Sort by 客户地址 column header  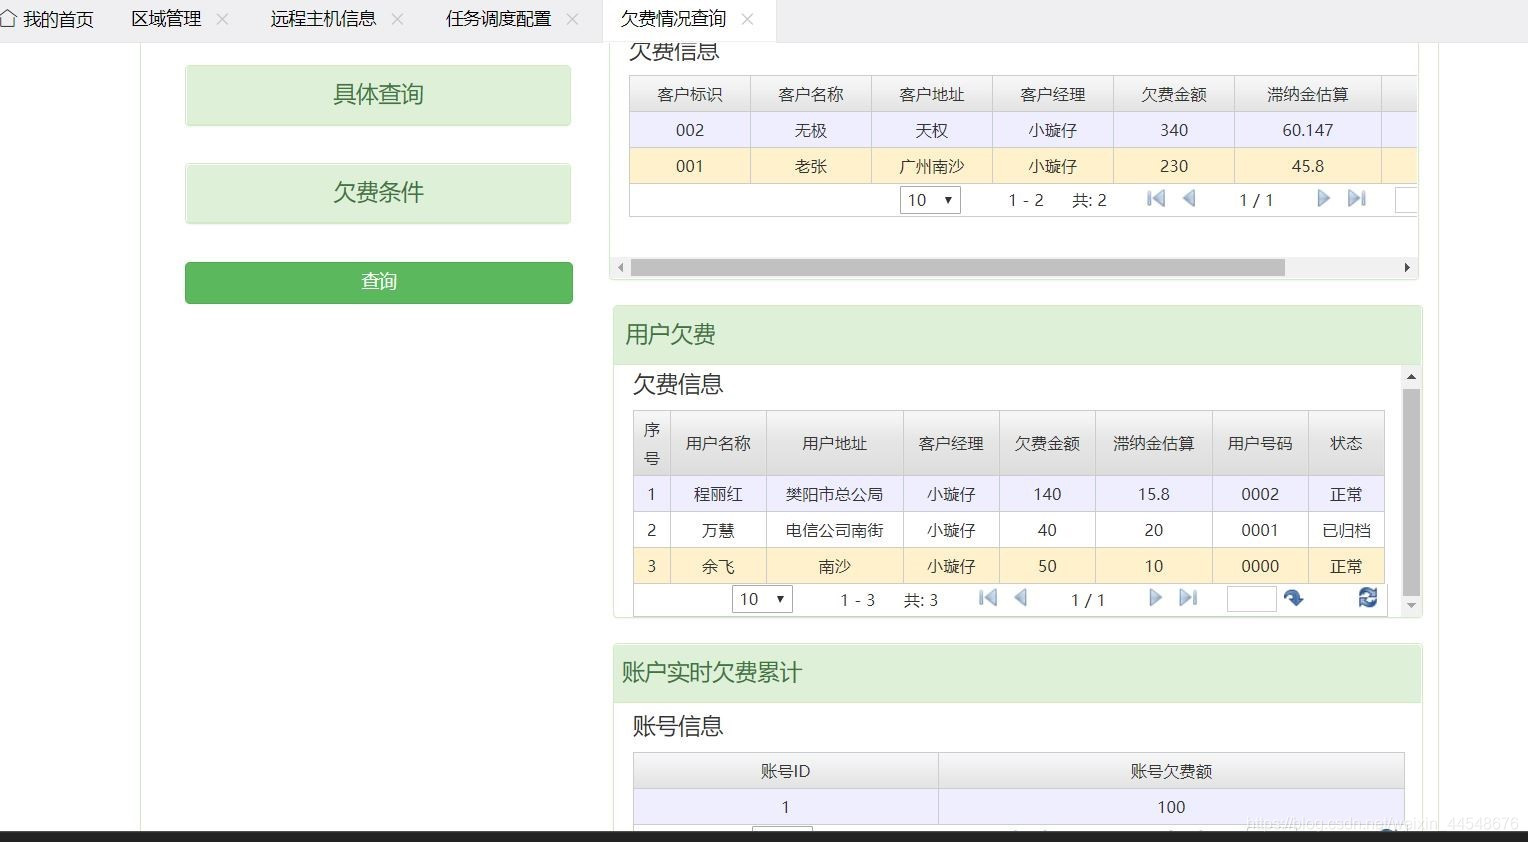932,94
